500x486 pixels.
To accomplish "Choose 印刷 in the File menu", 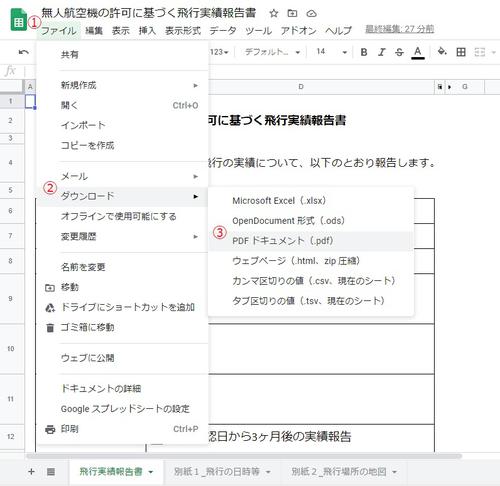I will click(x=123, y=429).
